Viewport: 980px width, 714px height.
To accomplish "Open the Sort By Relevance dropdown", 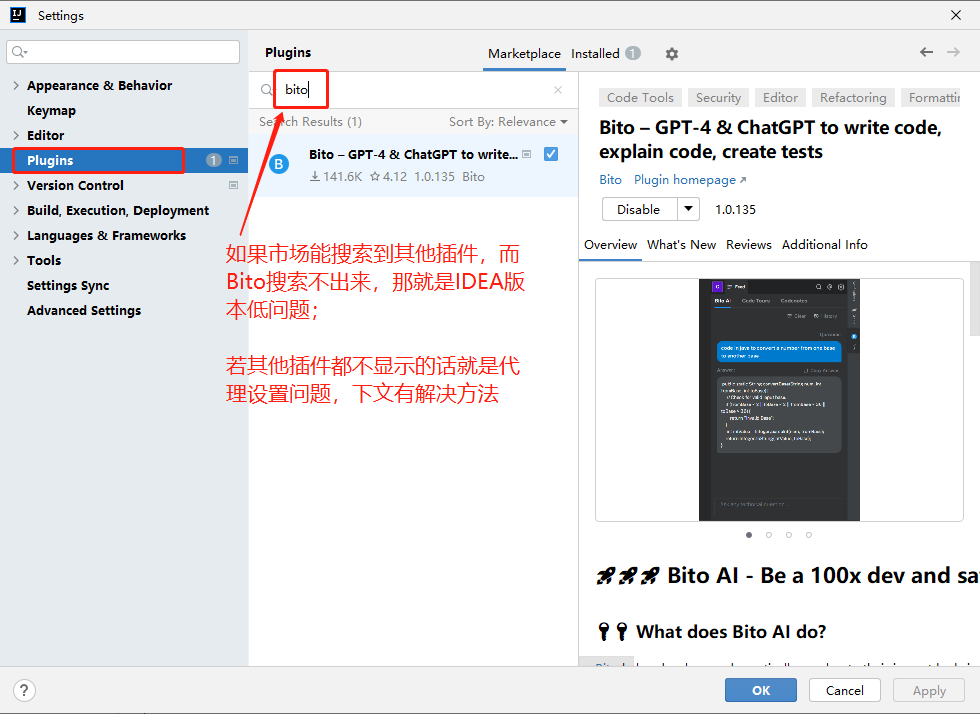I will click(x=508, y=122).
